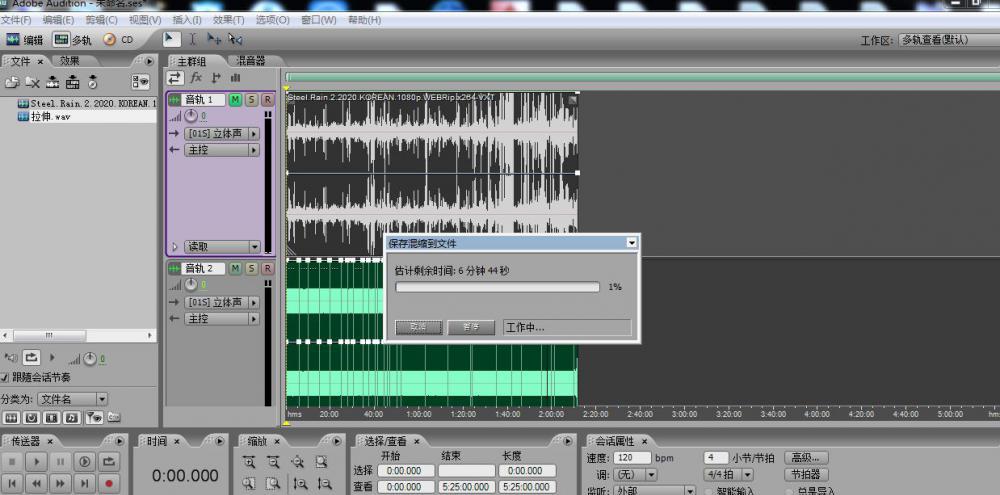This screenshot has width=1000, height=495.
Task: Select 拉伸.wav in the file list
Action: point(50,117)
